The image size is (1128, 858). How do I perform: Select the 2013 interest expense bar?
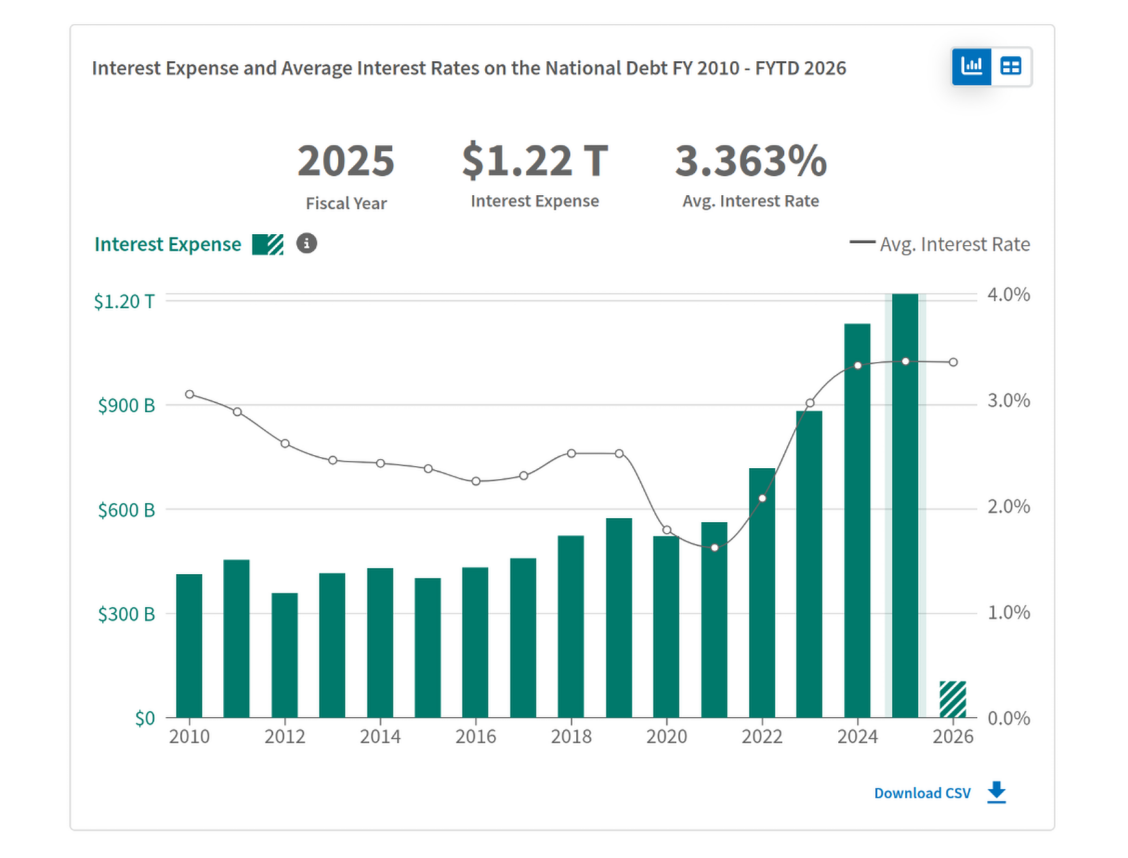[332, 645]
